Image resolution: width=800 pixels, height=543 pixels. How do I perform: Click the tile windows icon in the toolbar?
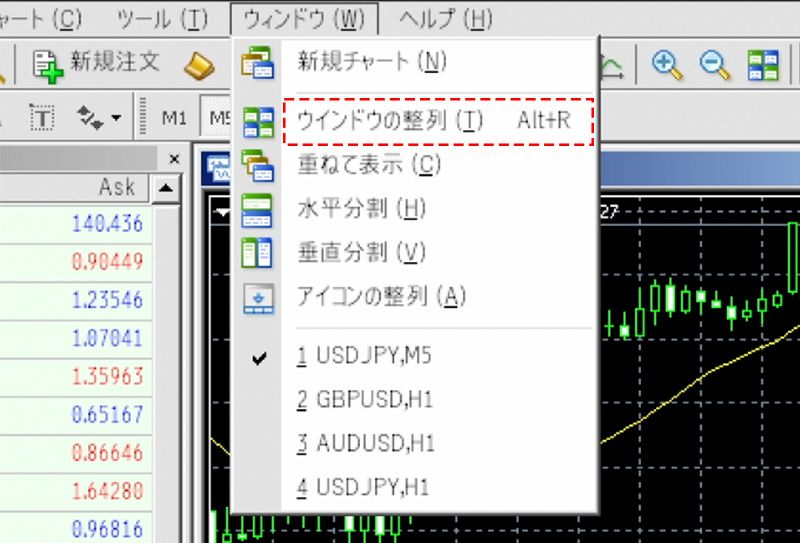763,65
